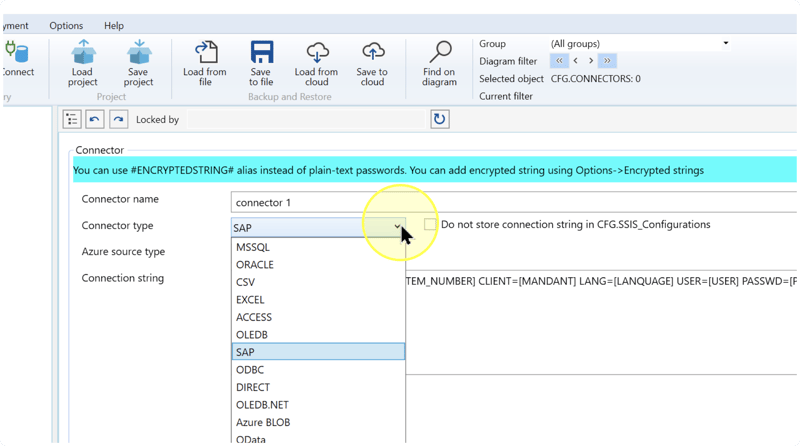Click the Save project icon

[138, 63]
